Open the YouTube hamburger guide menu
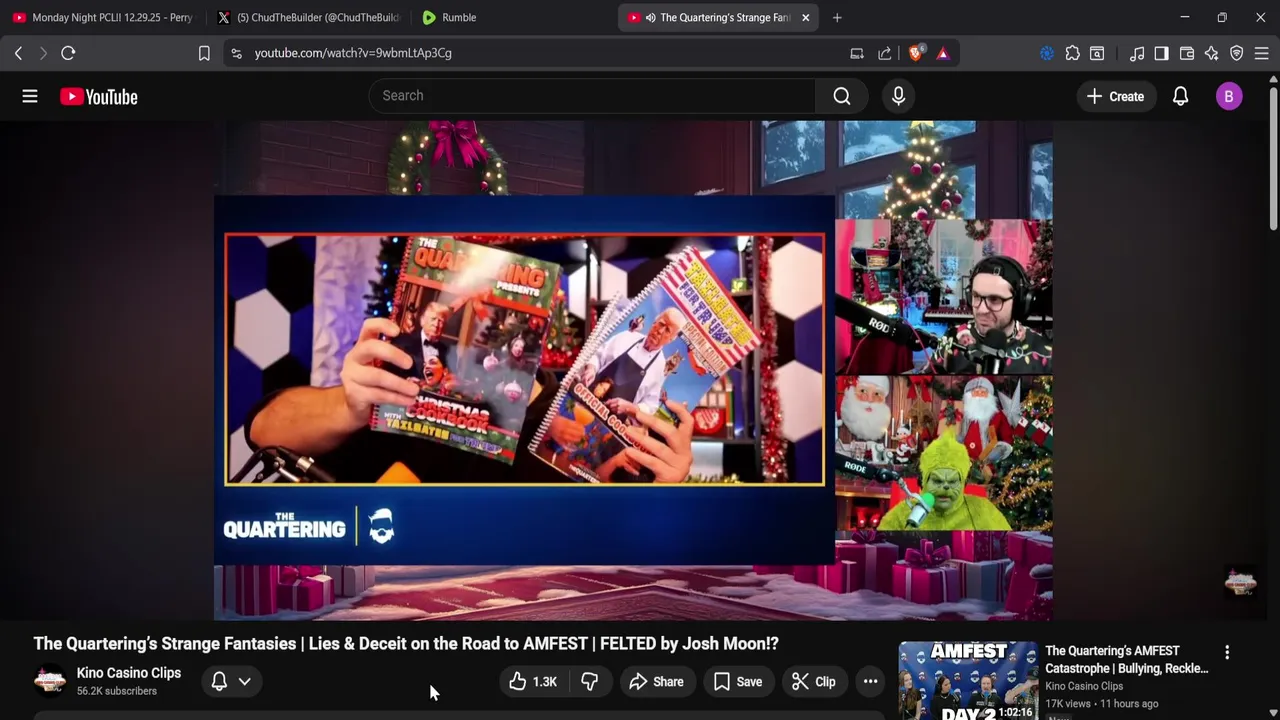The image size is (1280, 720). [30, 96]
